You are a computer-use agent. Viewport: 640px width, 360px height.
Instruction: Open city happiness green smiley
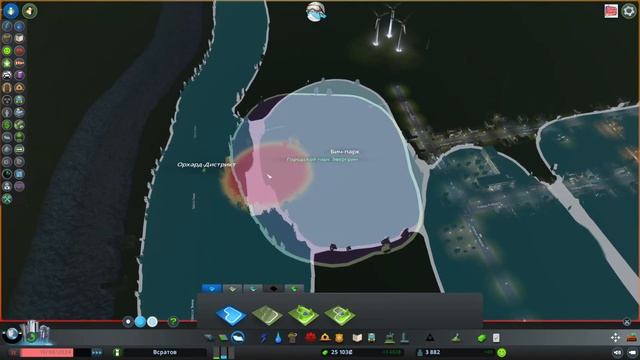pos(502,352)
